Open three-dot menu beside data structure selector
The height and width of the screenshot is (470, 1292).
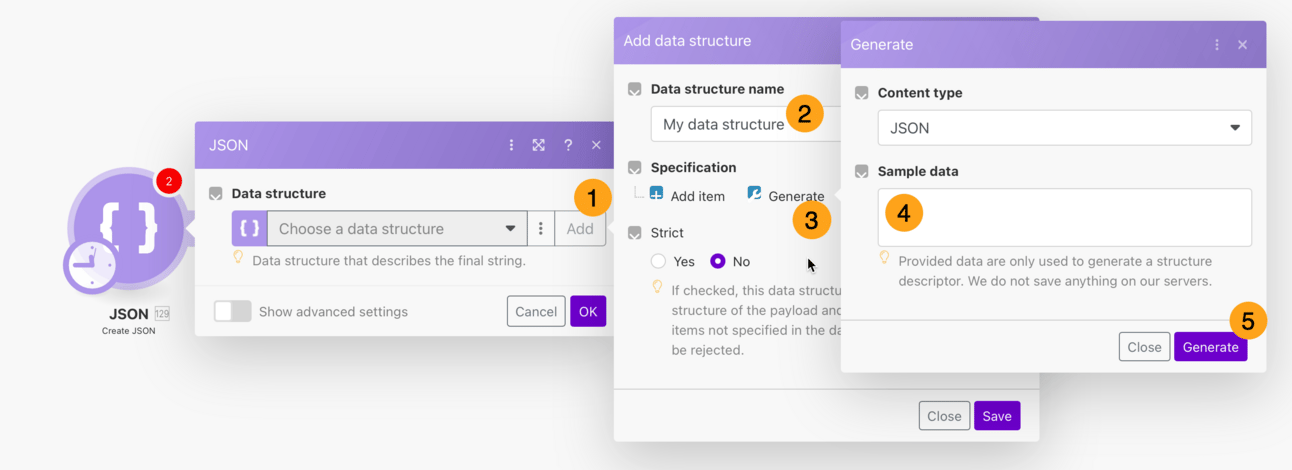tap(541, 229)
